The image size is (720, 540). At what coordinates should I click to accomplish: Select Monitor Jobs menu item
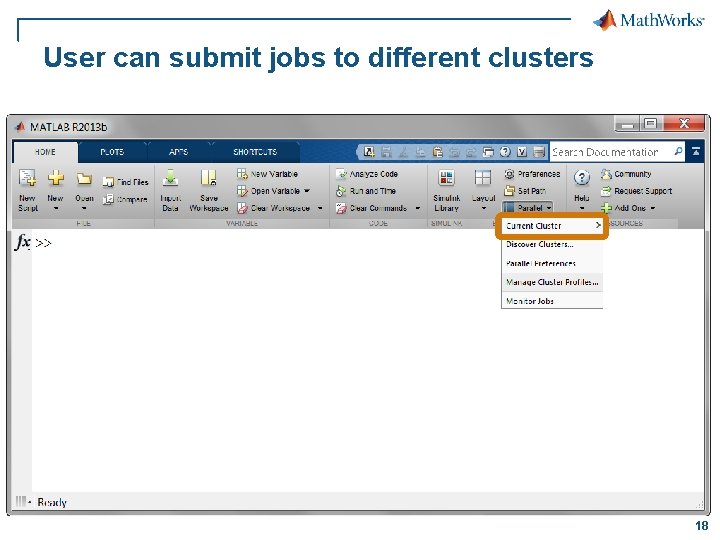[x=552, y=301]
